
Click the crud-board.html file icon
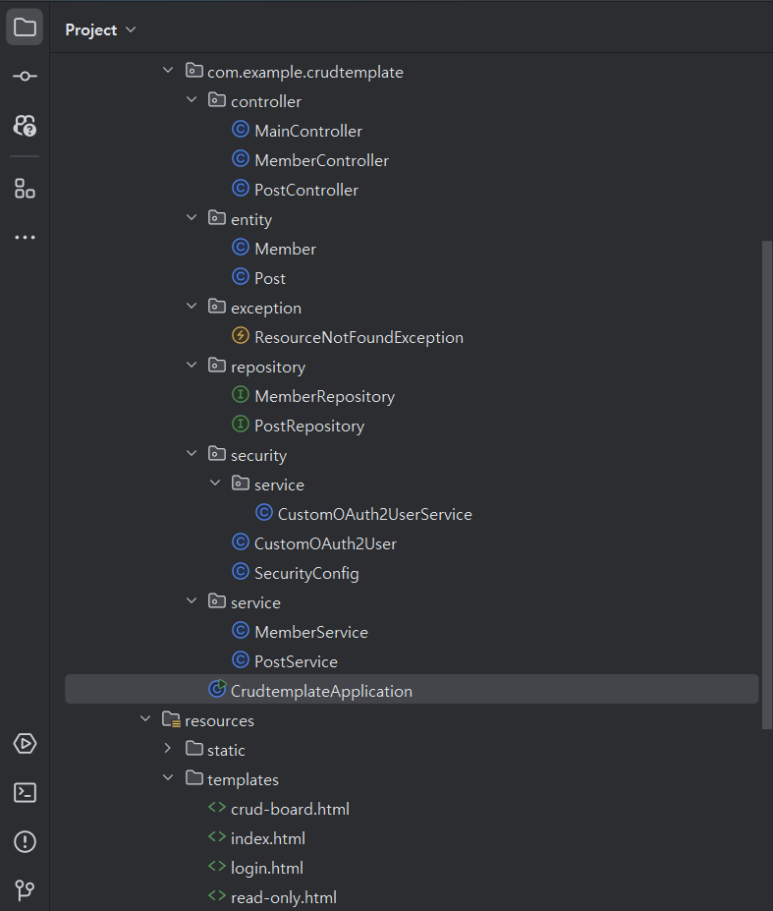point(217,808)
